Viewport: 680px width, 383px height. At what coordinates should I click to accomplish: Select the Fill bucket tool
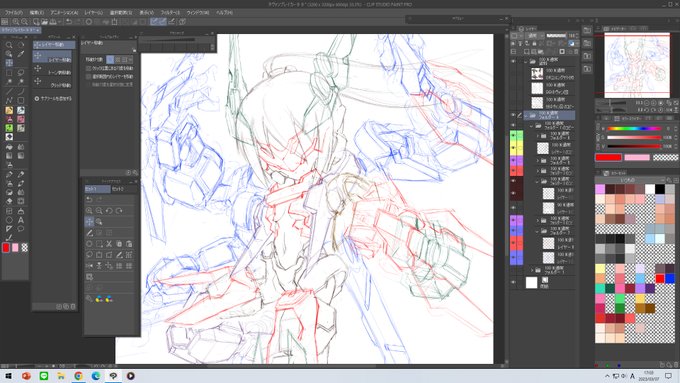pos(9,147)
